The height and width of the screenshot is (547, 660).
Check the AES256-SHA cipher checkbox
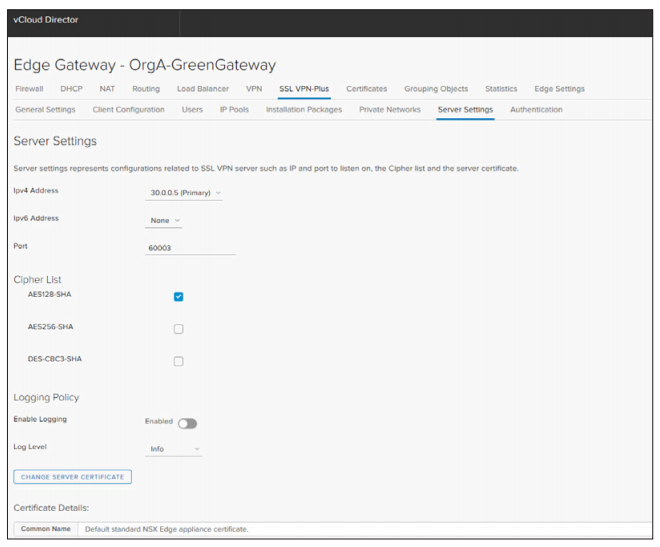[x=178, y=329]
